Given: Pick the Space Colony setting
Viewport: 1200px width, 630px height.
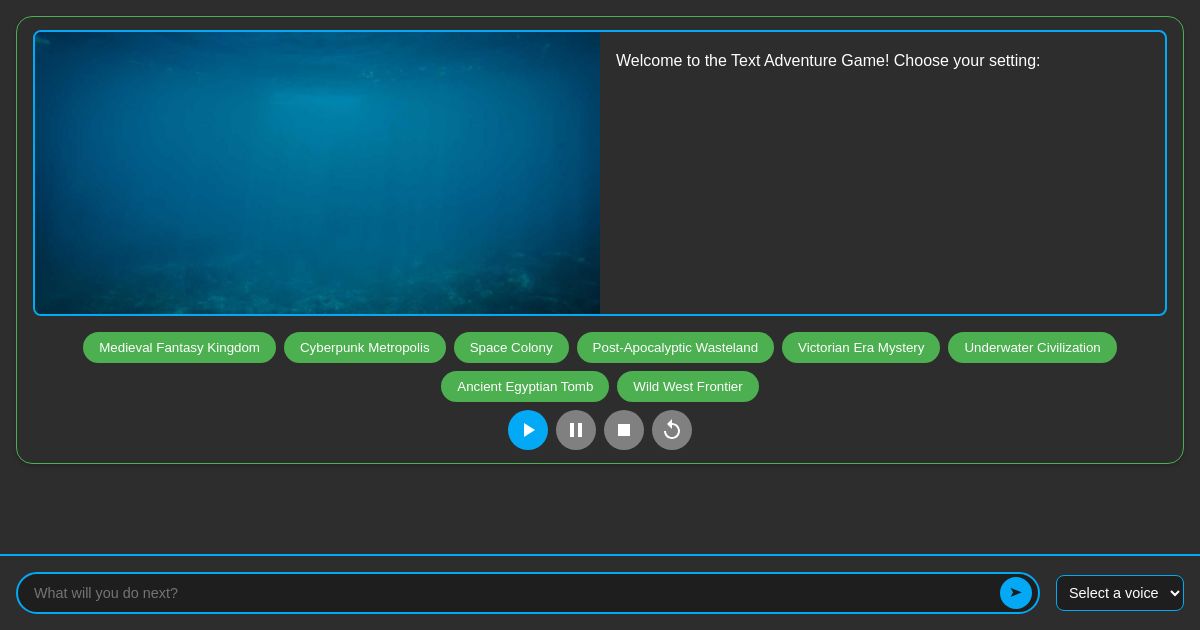Looking at the screenshot, I should pos(511,347).
